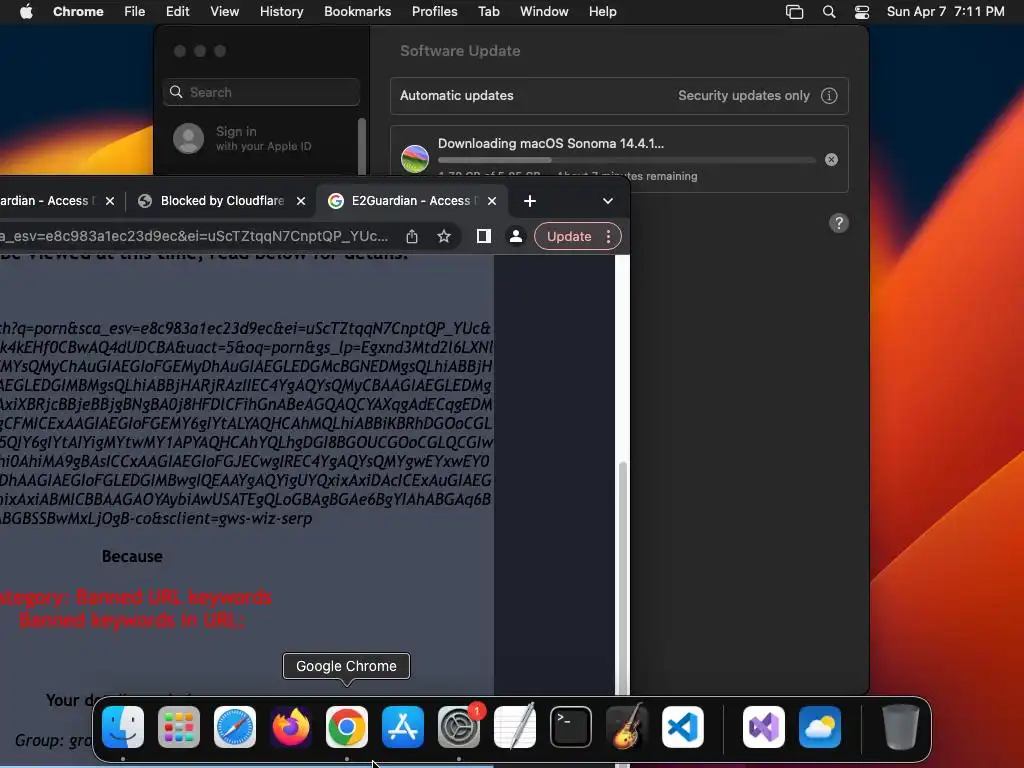
Task: Open System Settings Dock icon with badge
Action: click(x=459, y=727)
